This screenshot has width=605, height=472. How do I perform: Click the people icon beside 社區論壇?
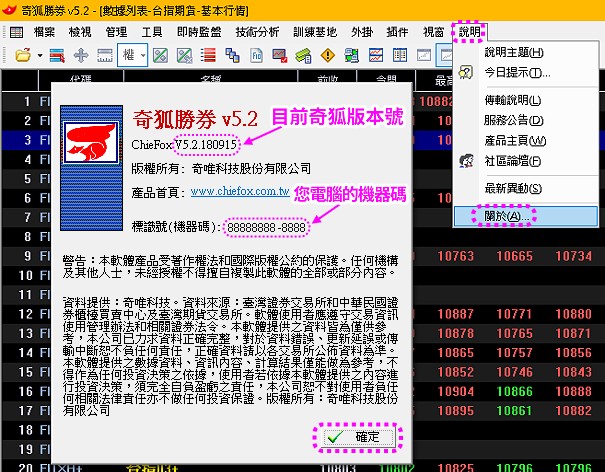[466, 161]
